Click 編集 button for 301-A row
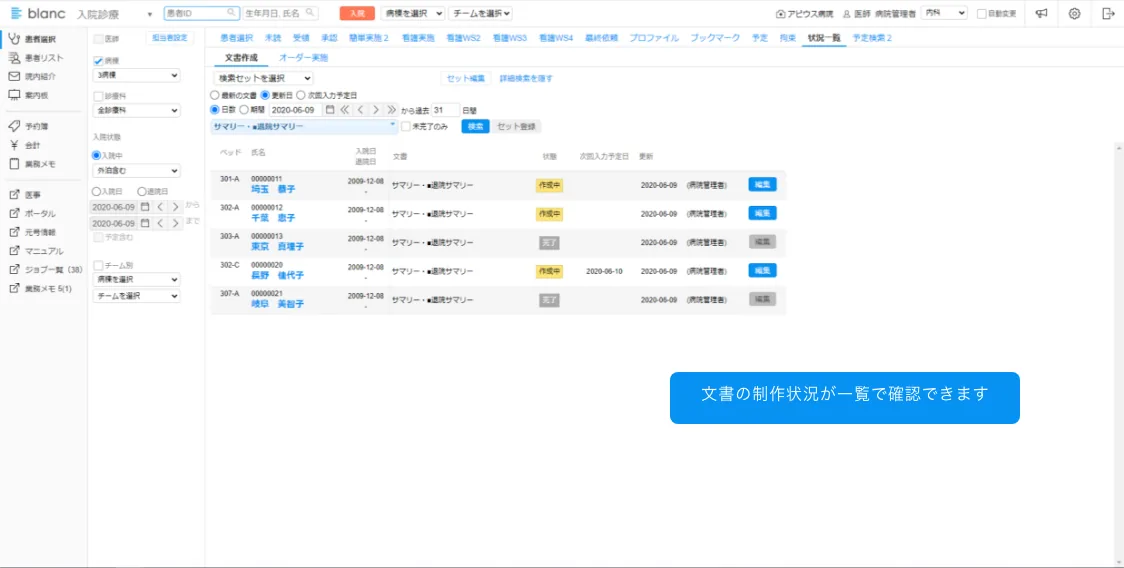1124x568 pixels. pyautogui.click(x=763, y=184)
